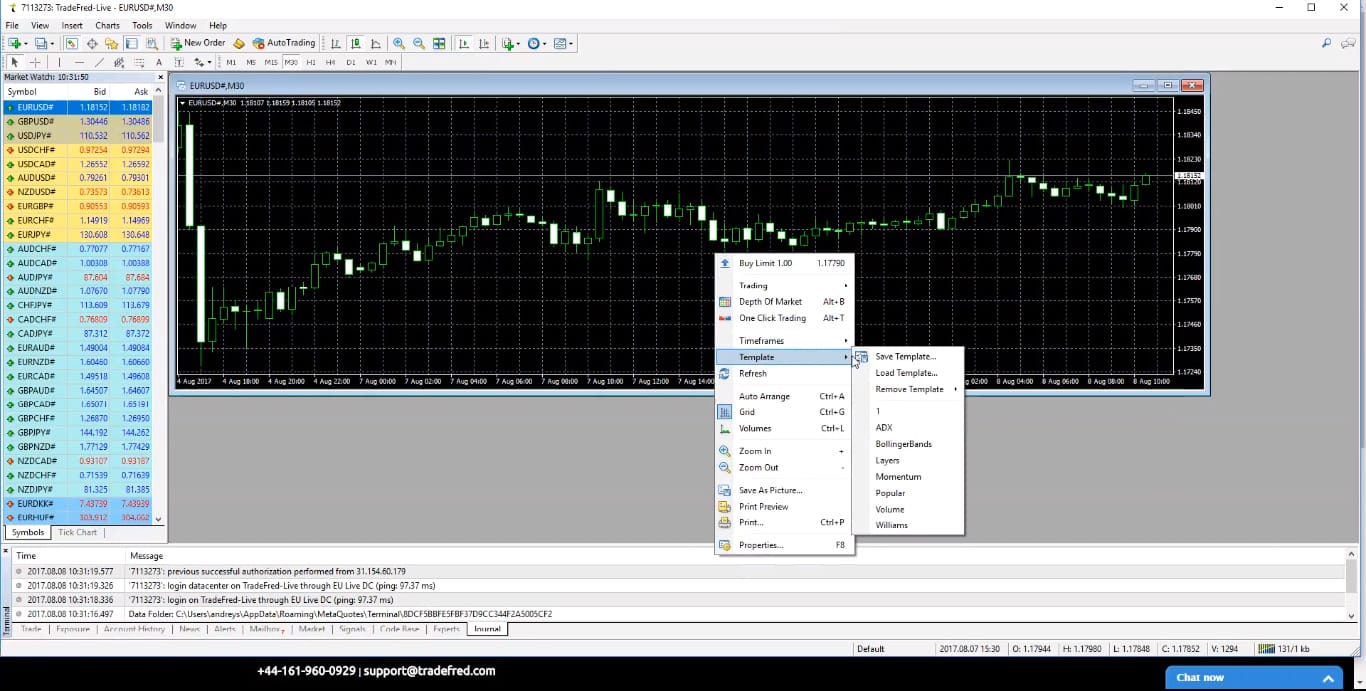
Task: Click the support@tradefred.com email link
Action: (x=429, y=671)
